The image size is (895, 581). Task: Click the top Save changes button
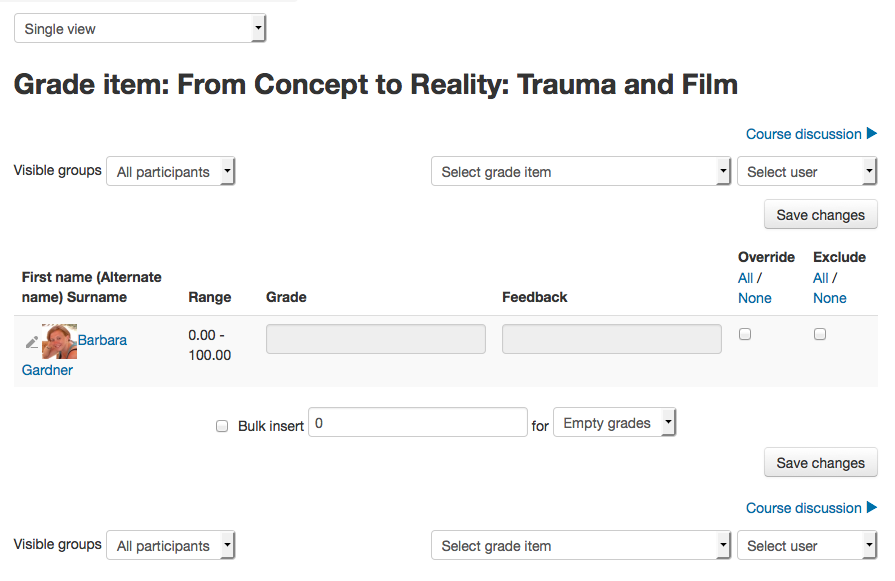pos(820,215)
